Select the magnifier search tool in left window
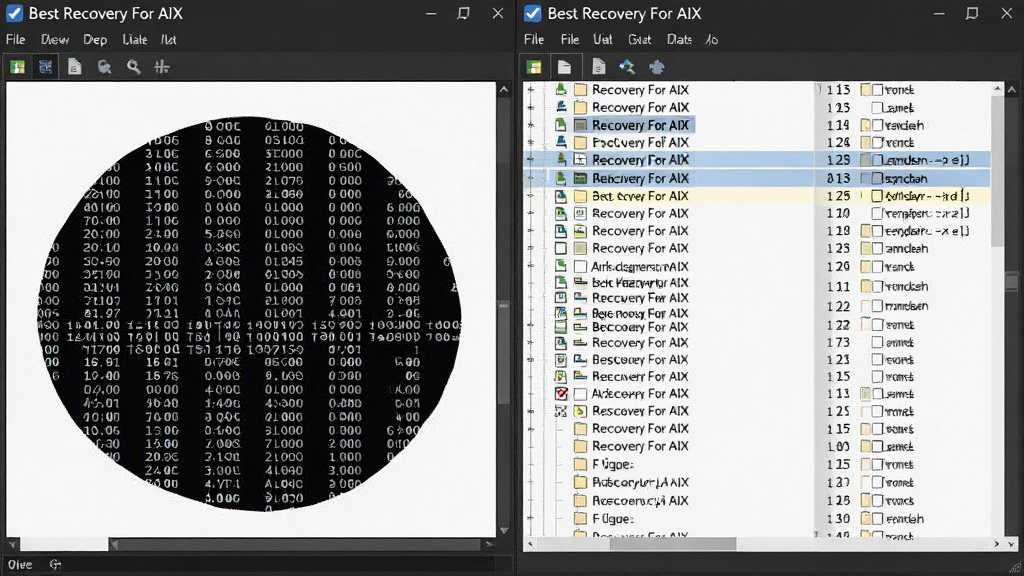 [133, 67]
